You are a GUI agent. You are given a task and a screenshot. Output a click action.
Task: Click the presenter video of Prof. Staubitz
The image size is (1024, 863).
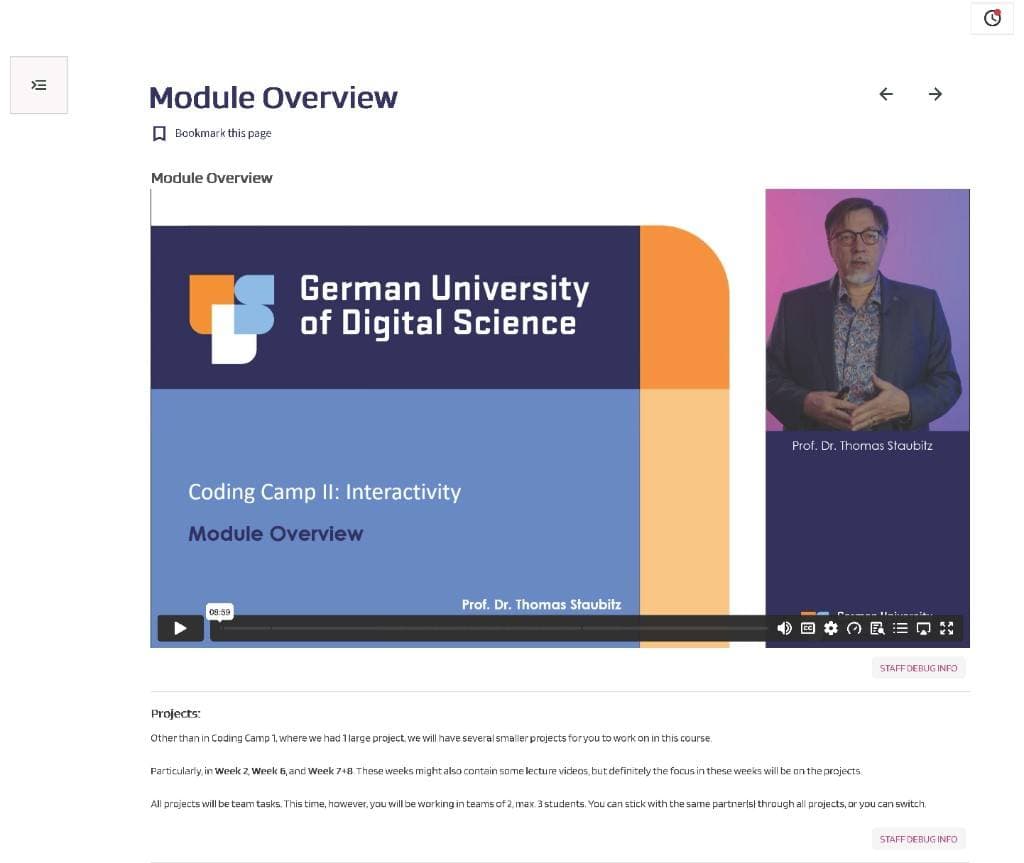[867, 310]
